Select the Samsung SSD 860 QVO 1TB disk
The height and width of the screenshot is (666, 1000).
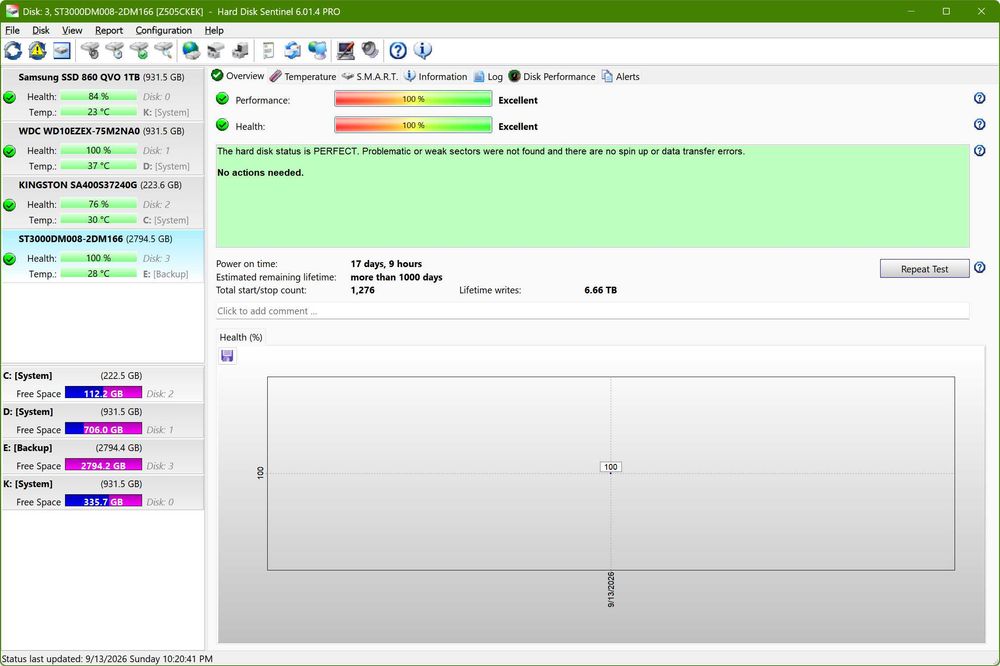(x=102, y=94)
